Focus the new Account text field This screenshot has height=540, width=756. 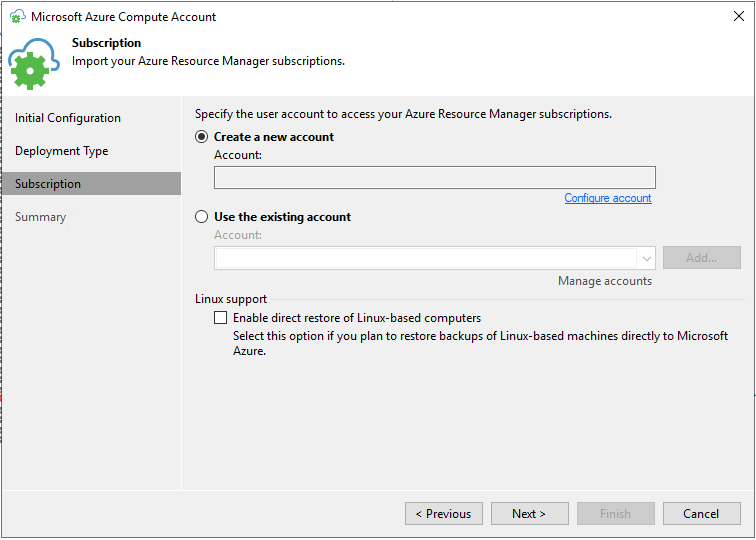click(x=434, y=178)
